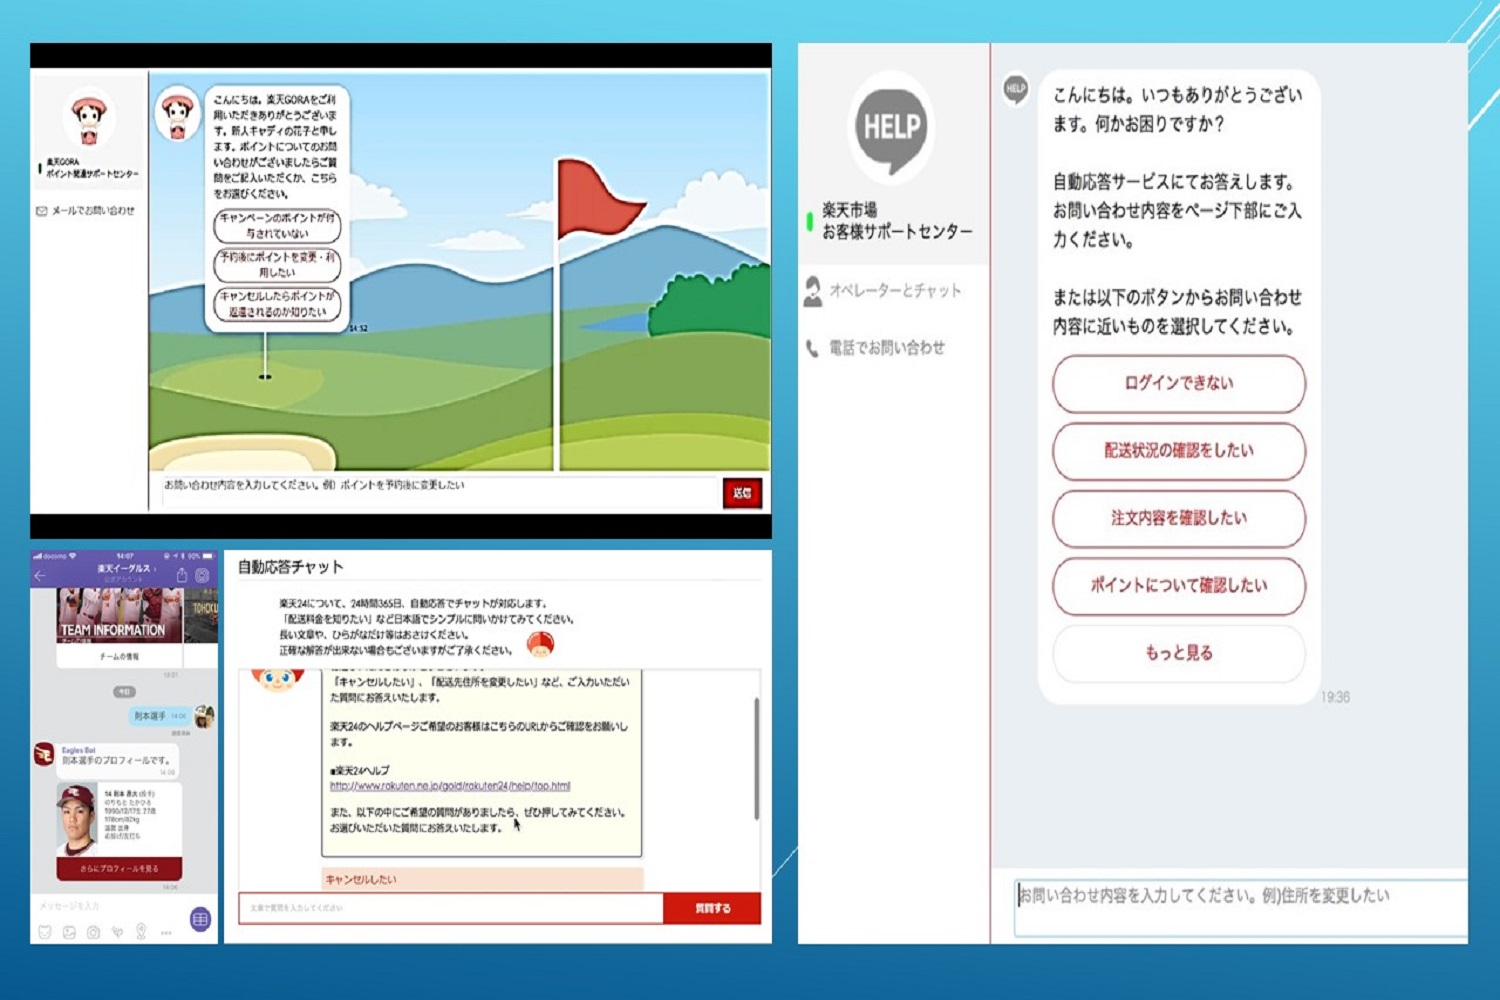The image size is (1500, 1000).
Task: Click the GORA chat question input field
Action: pyautogui.click(x=438, y=490)
